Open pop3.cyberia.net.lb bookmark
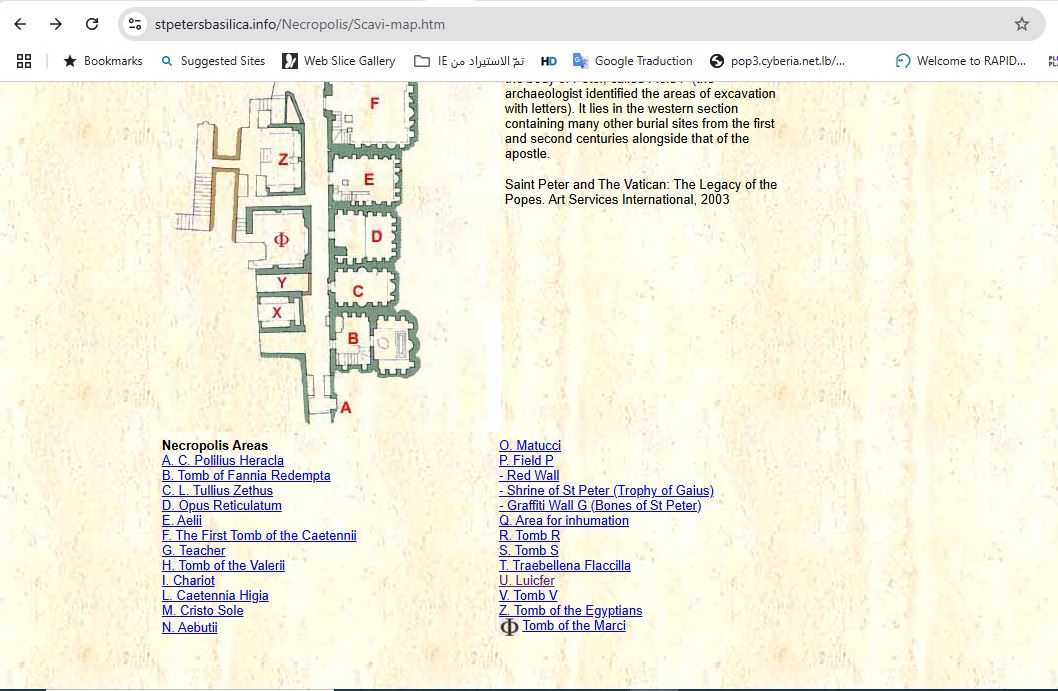Image resolution: width=1058 pixels, height=691 pixels. point(777,61)
